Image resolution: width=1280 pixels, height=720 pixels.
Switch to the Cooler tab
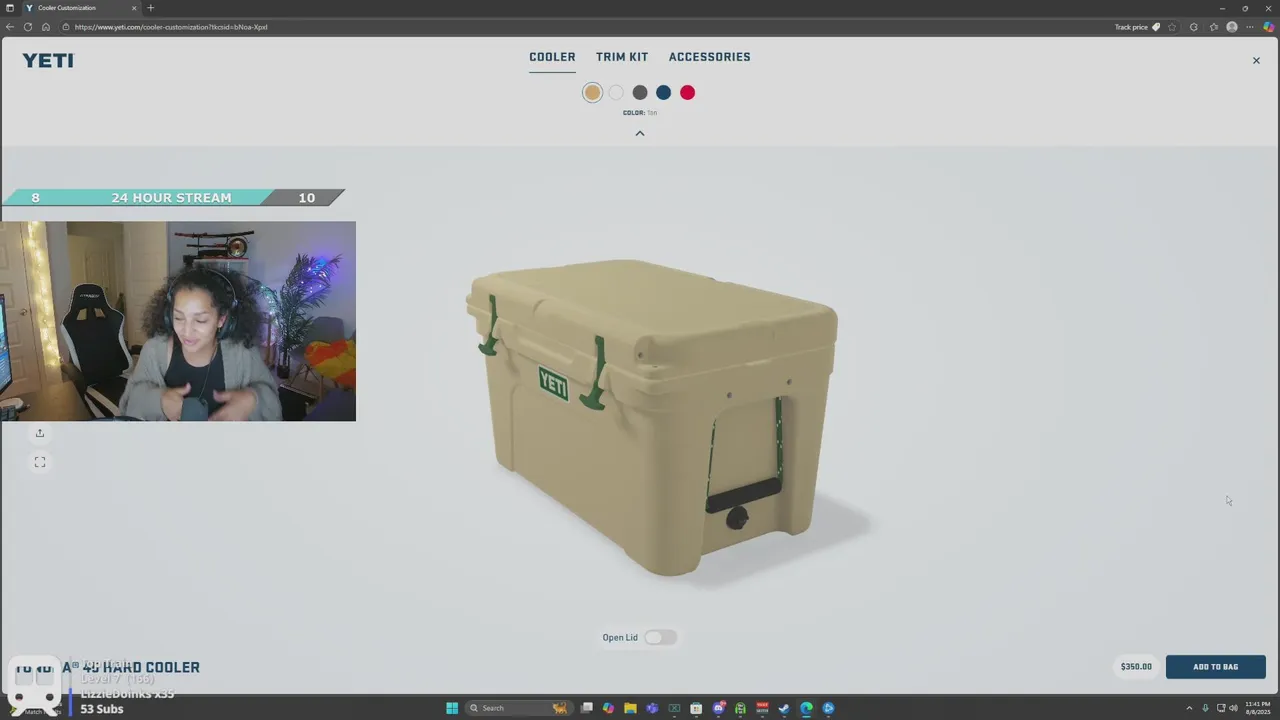click(x=552, y=57)
